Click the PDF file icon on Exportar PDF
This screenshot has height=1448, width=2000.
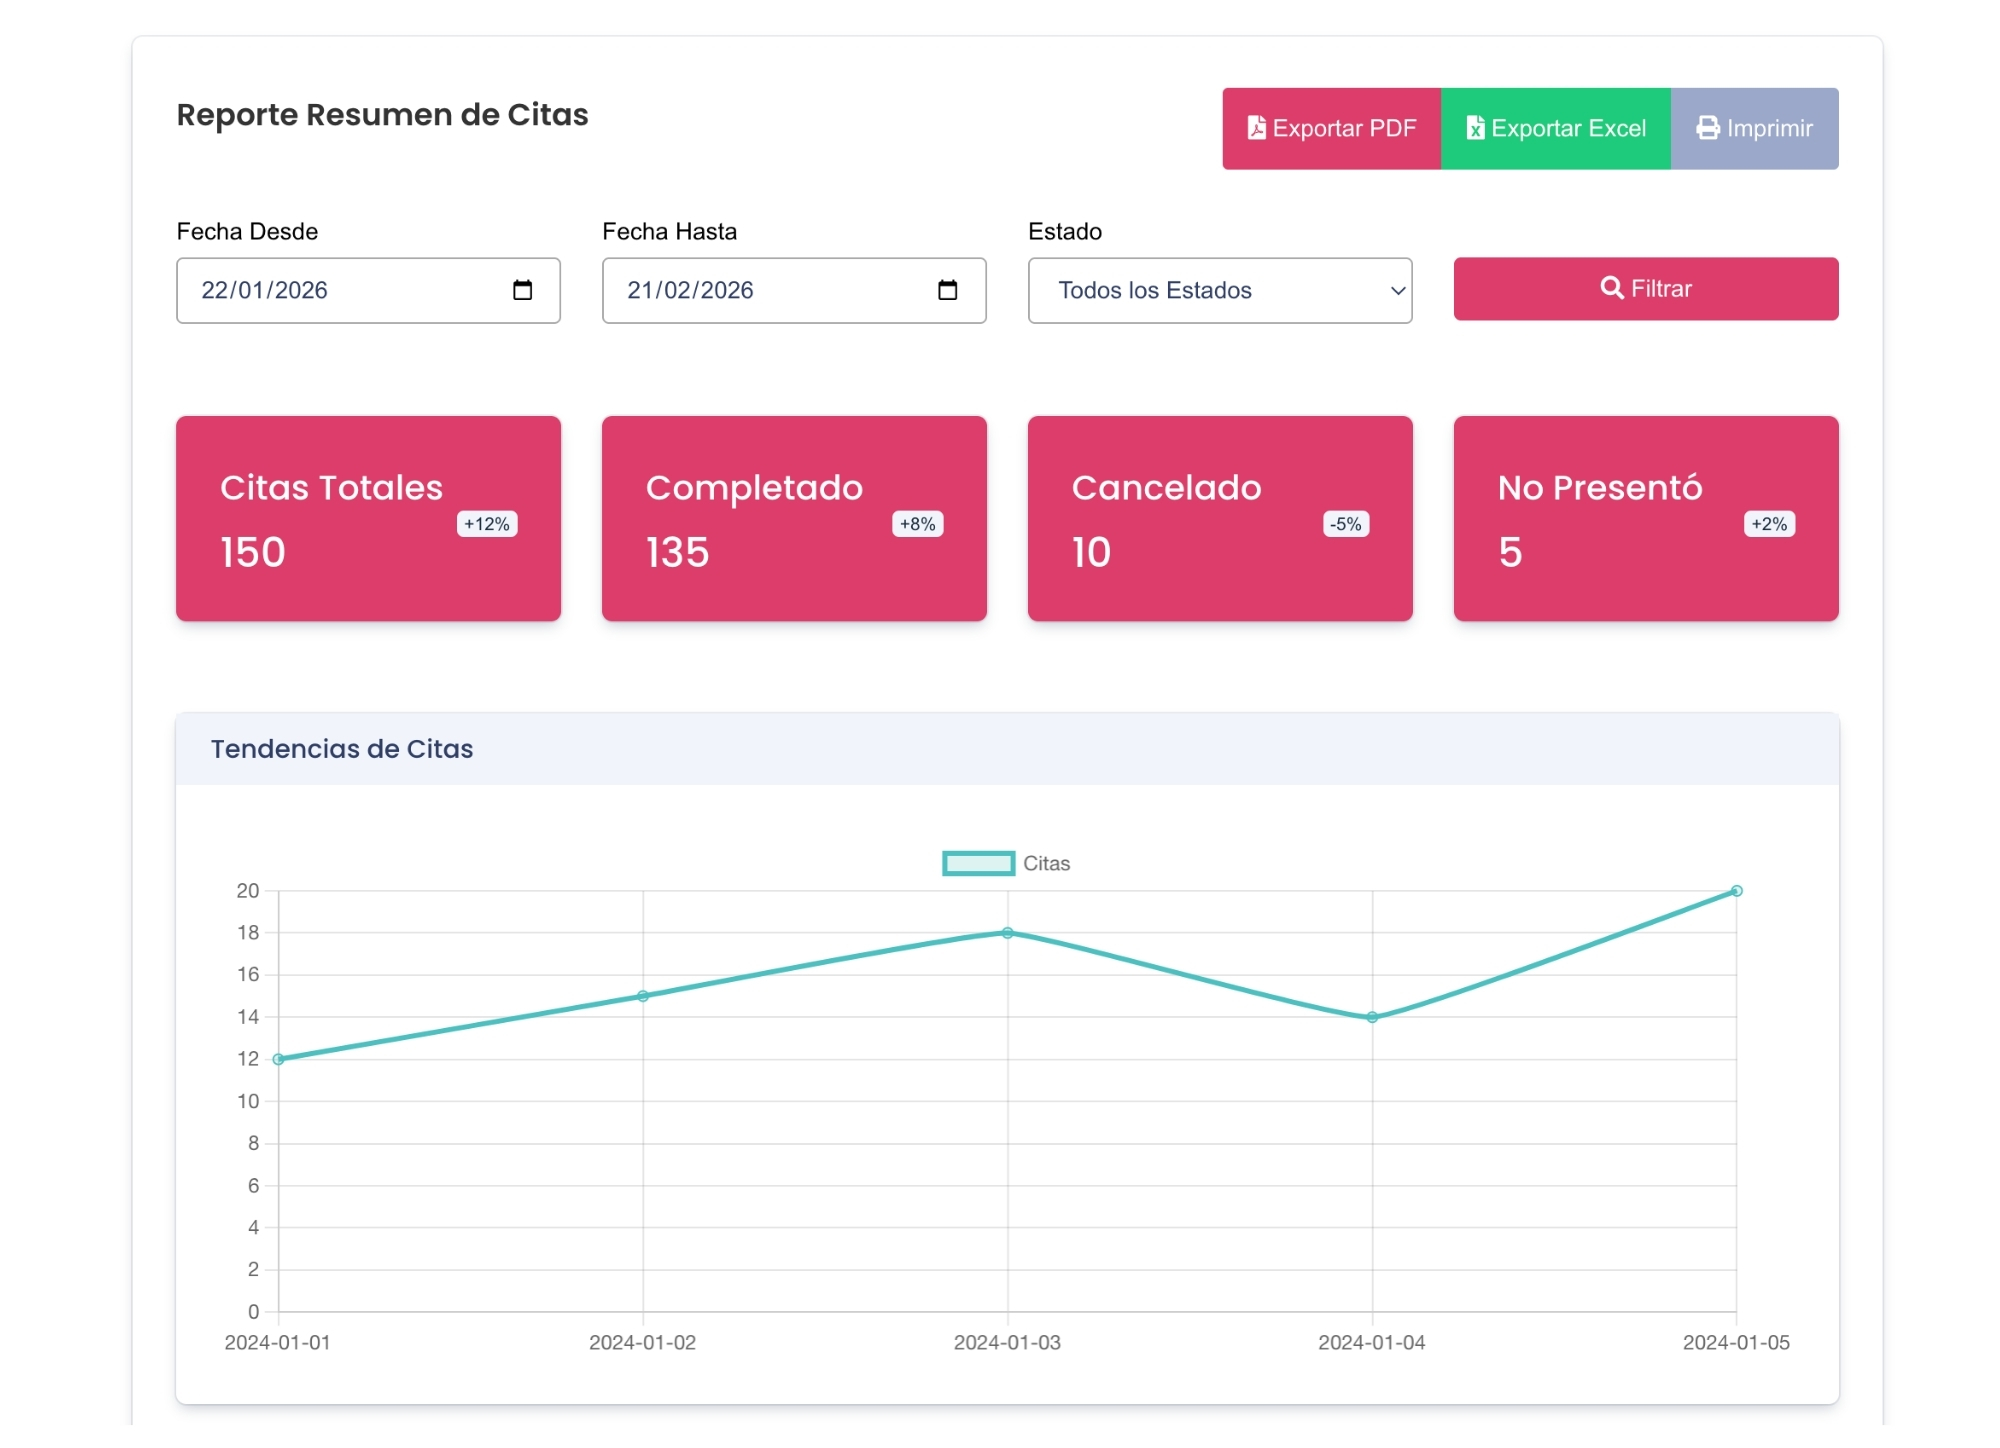pyautogui.click(x=1256, y=128)
